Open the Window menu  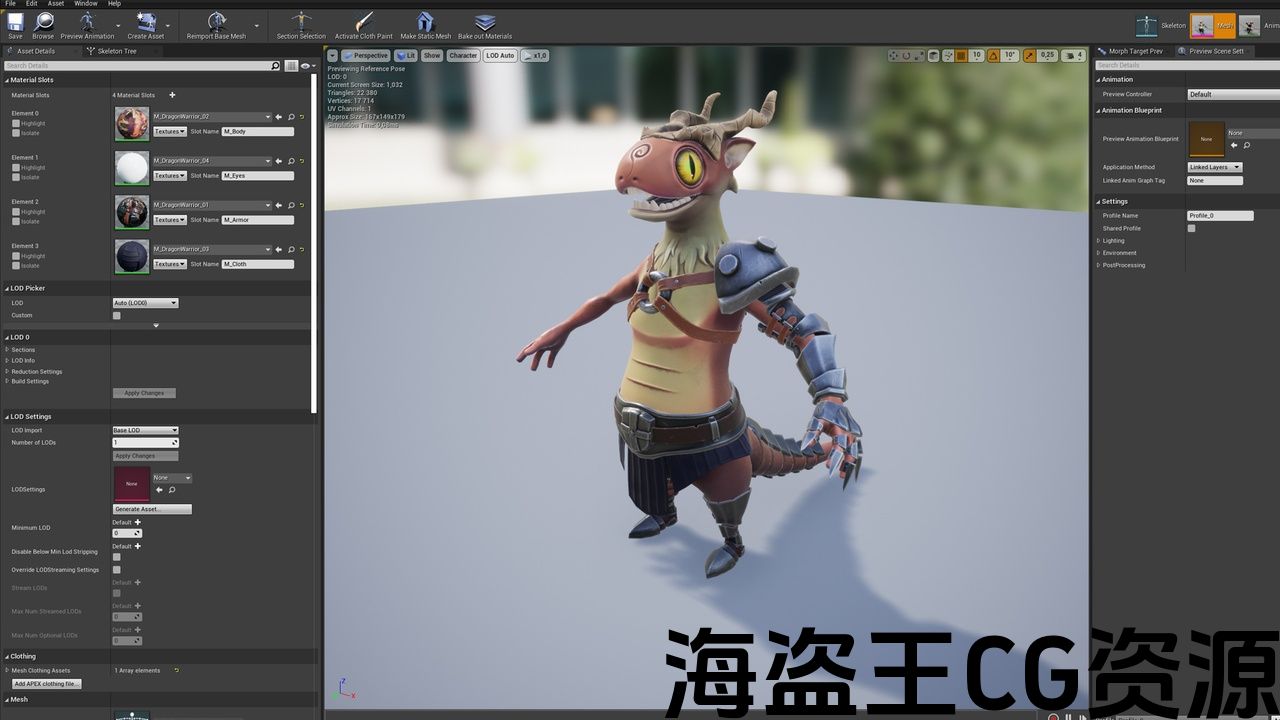click(x=85, y=4)
